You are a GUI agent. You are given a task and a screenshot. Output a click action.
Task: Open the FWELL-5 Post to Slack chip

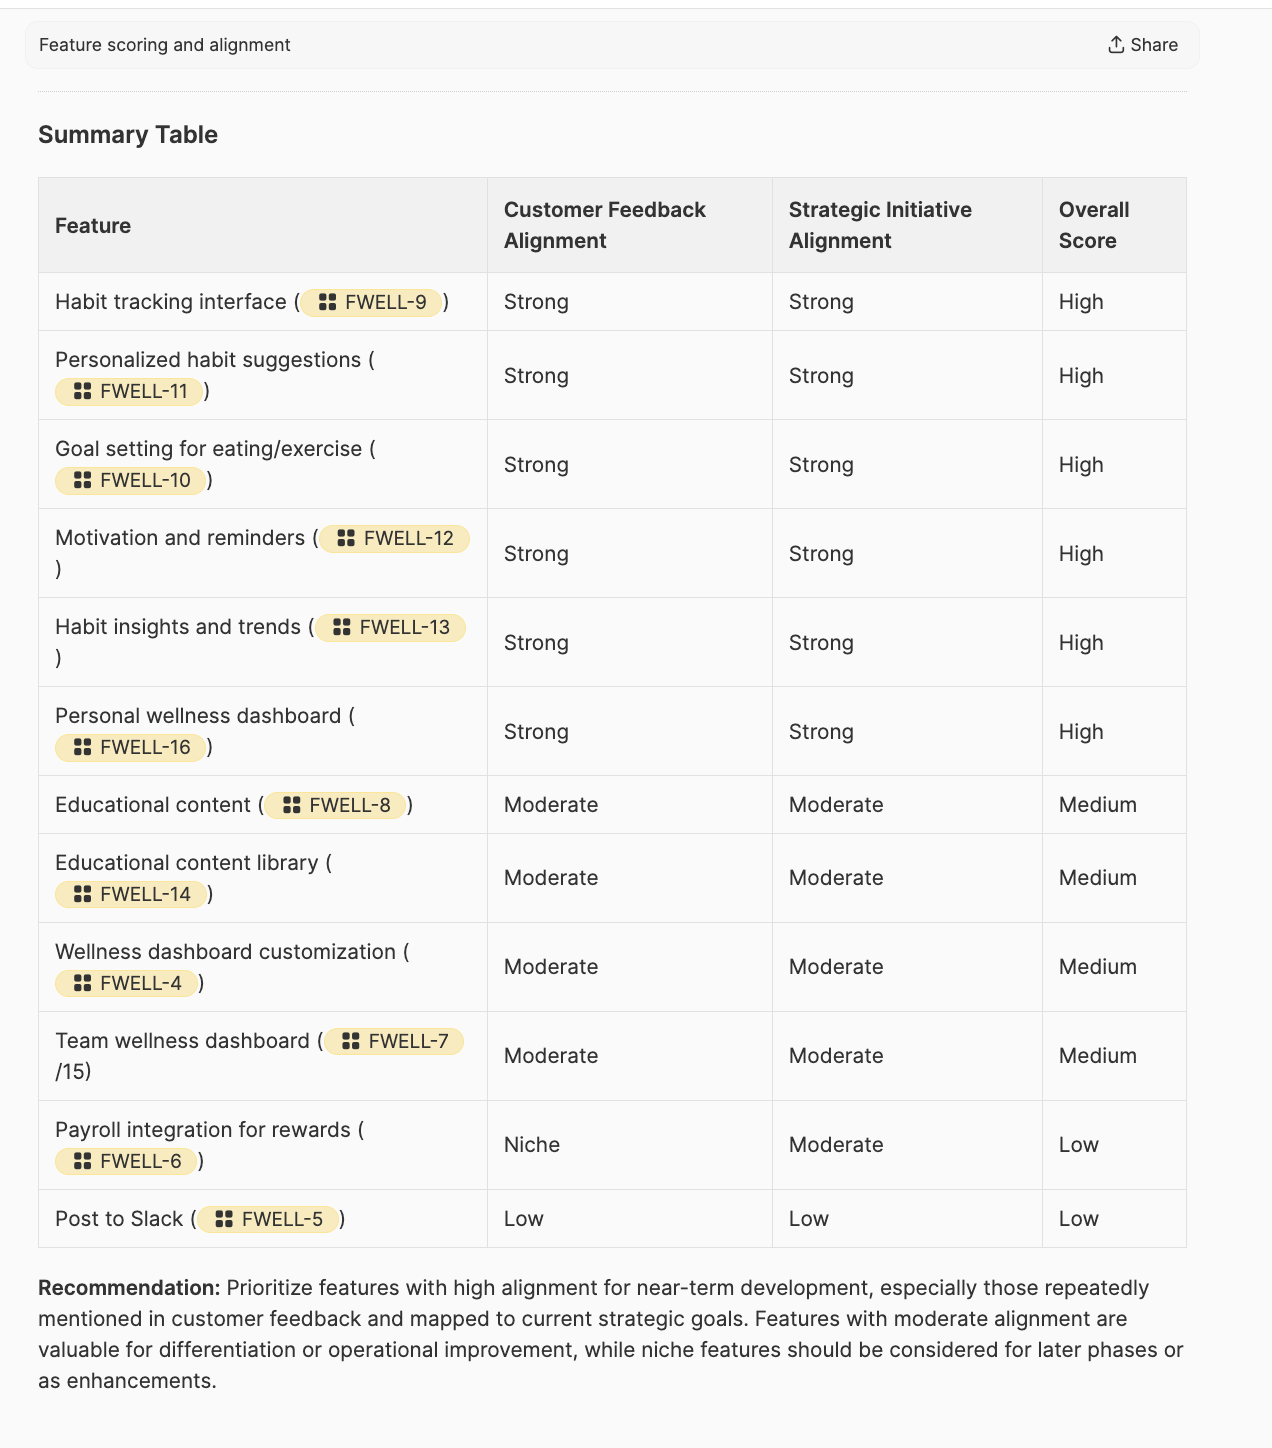point(268,1219)
